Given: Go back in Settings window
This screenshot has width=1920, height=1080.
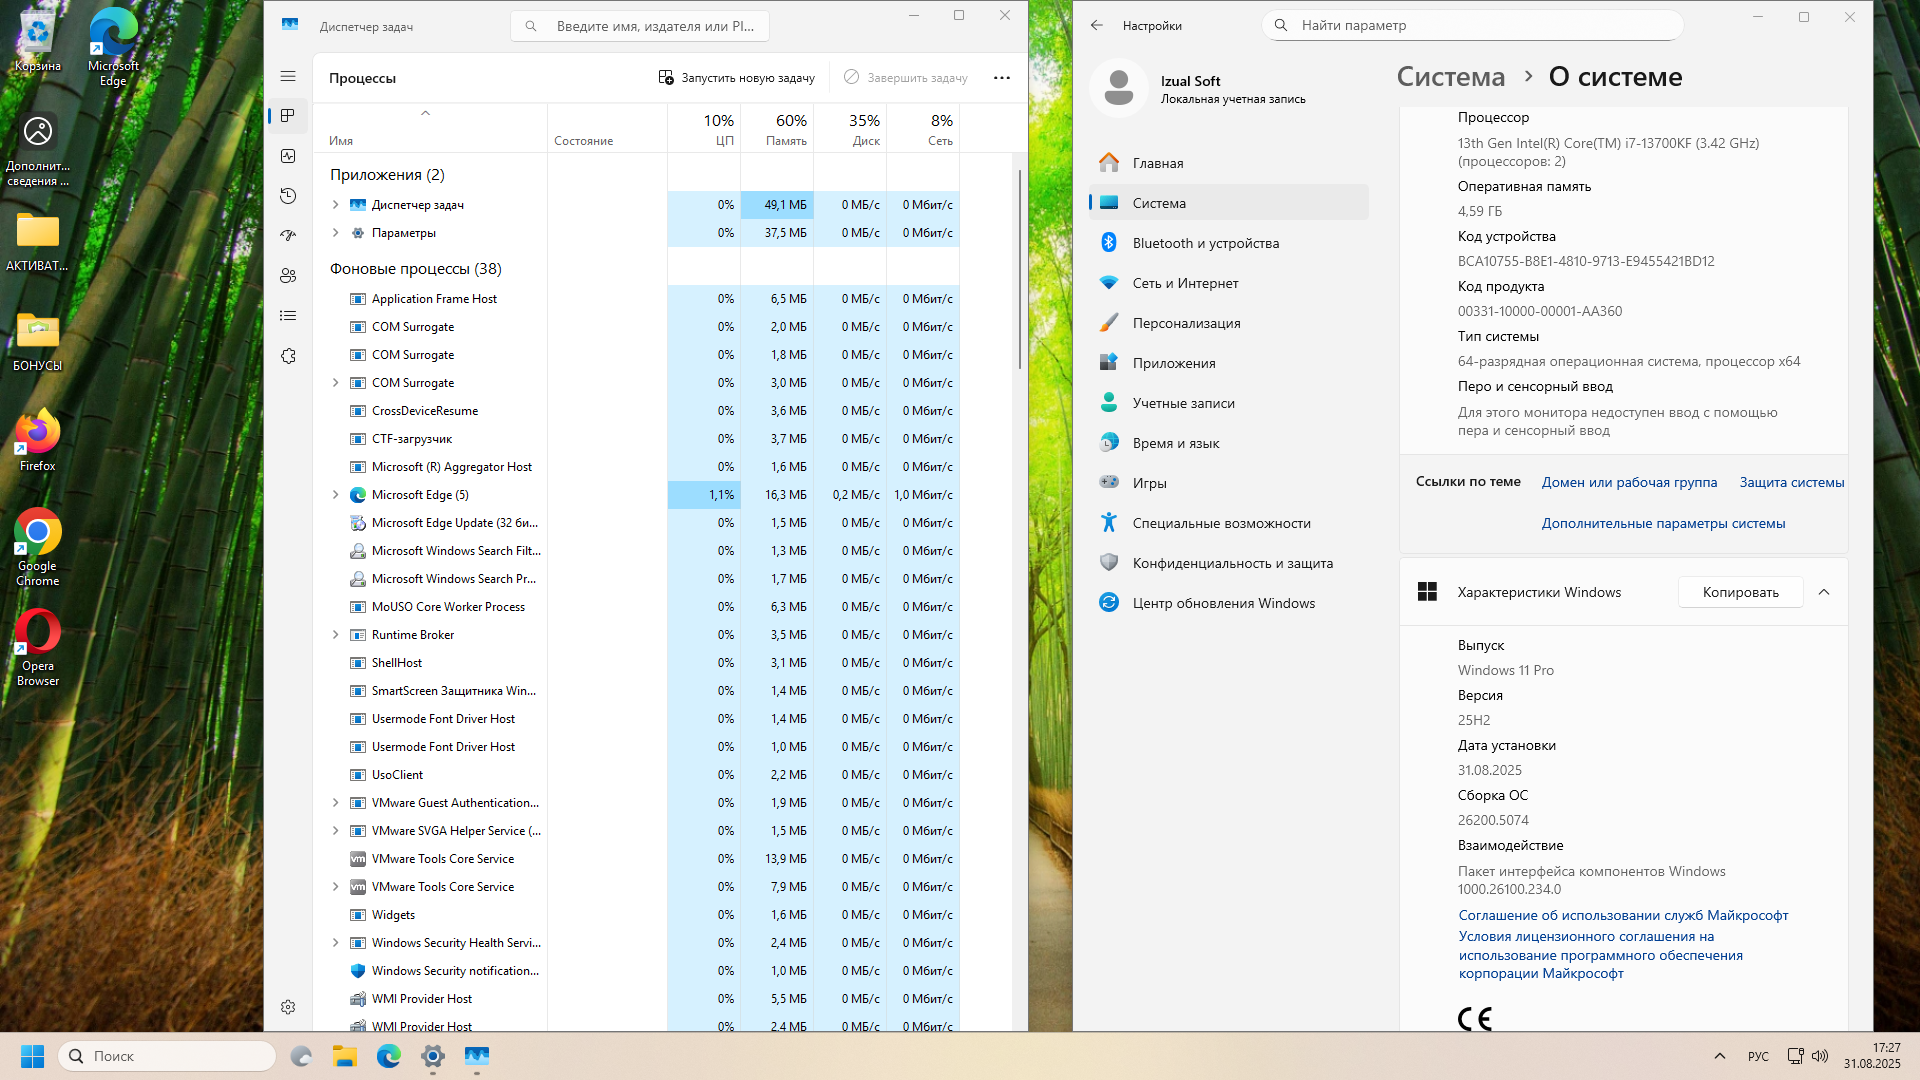Looking at the screenshot, I should tap(1097, 26).
